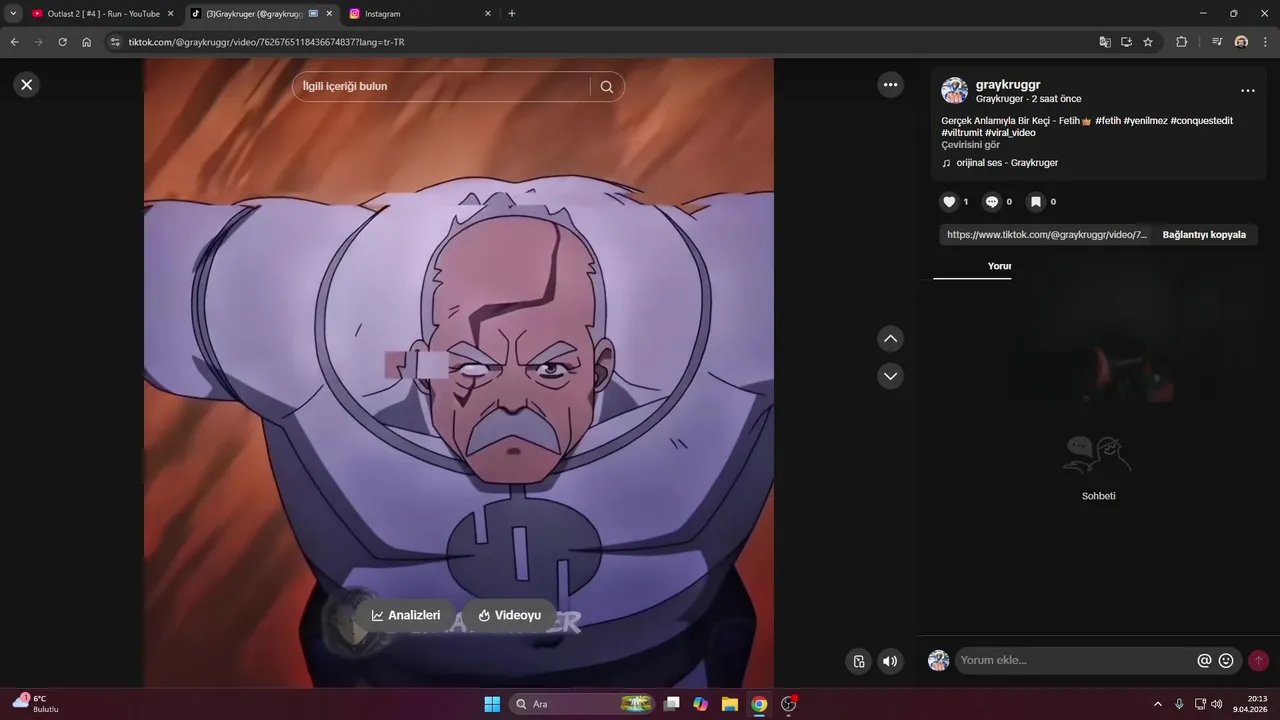The width and height of the screenshot is (1280, 720).
Task: Select the video URL text field
Action: (x=1046, y=235)
